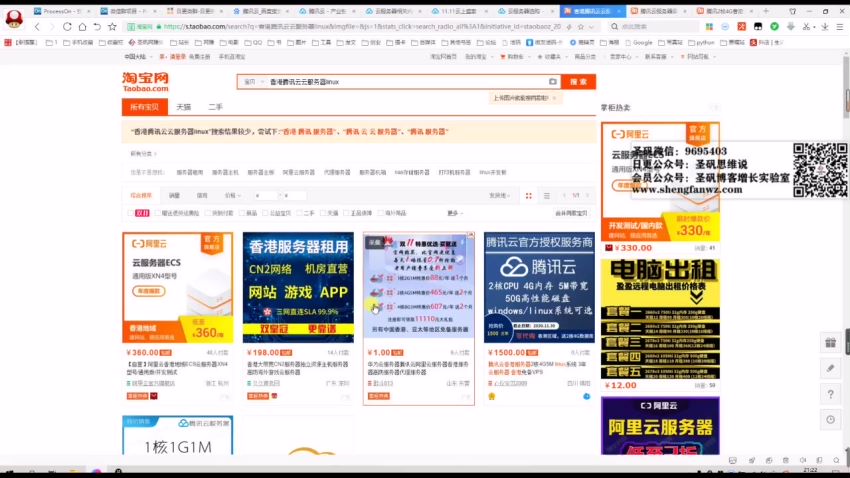Tick the 正品保障 filter checkbox
Image resolution: width=850 pixels, height=478 pixels.
[x=346, y=214]
